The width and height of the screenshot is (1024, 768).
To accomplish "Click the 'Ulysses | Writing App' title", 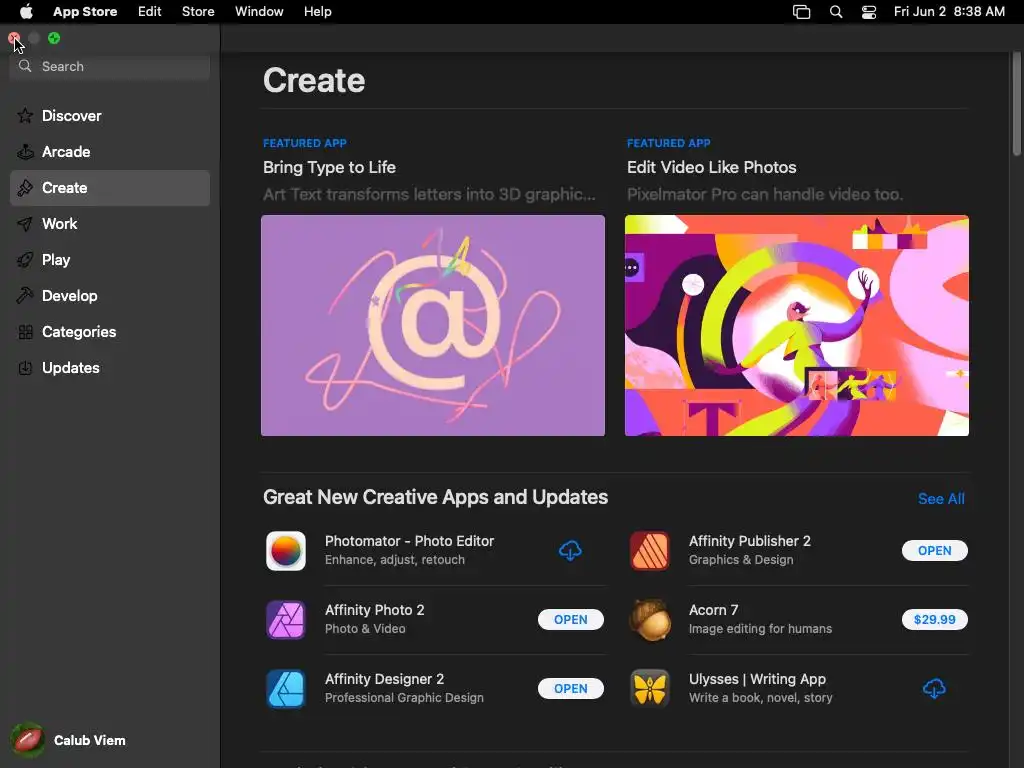I will pos(757,679).
